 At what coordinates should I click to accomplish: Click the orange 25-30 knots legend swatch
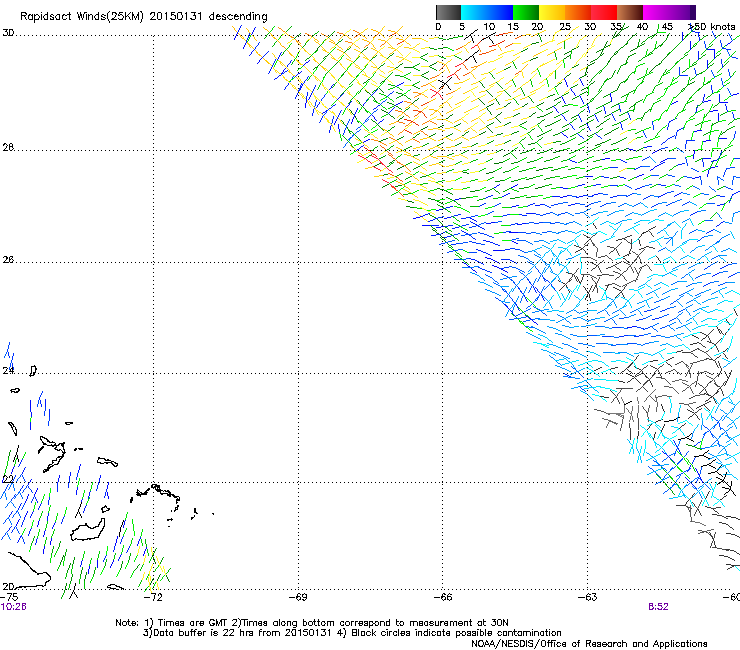coord(578,12)
